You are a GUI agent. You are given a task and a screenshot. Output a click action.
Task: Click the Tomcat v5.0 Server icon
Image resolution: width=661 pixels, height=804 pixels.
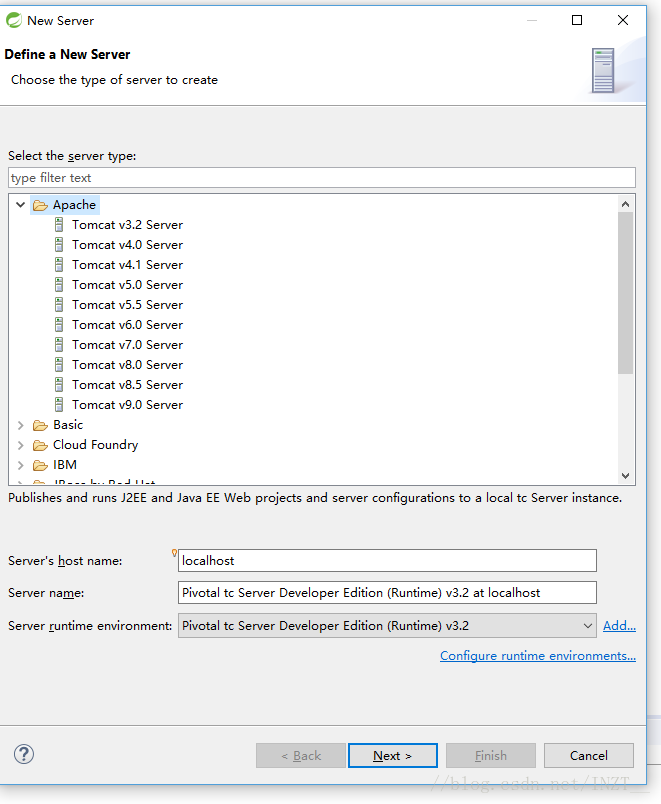[59, 285]
